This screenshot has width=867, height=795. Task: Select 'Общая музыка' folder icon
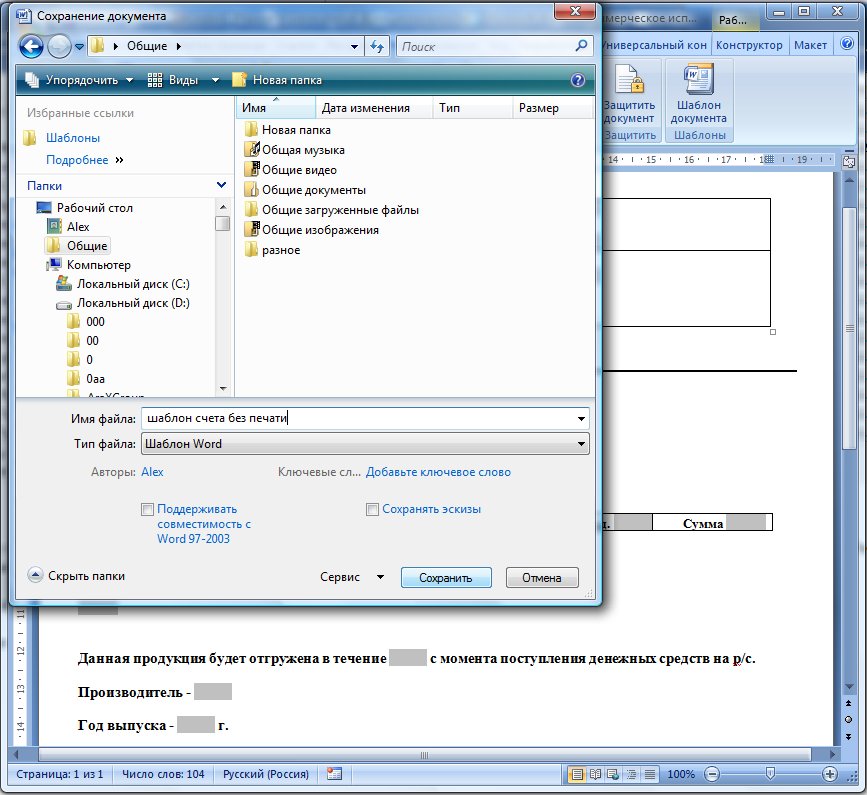(x=252, y=149)
